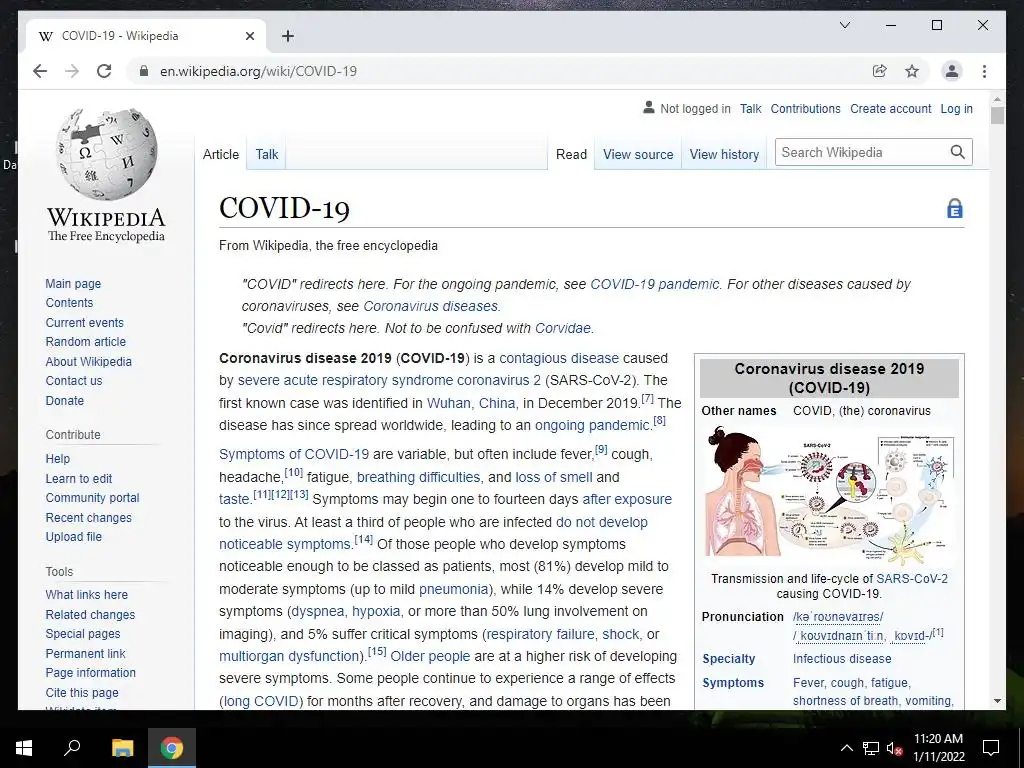
Task: Switch to the Talk tab beside Article
Action: pos(266,154)
